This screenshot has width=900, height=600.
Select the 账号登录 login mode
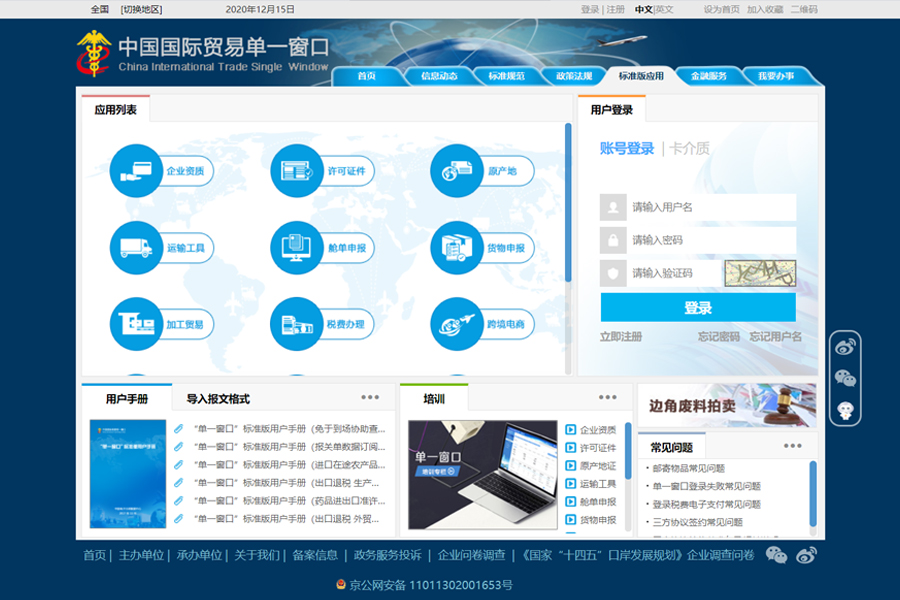pyautogui.click(x=627, y=149)
